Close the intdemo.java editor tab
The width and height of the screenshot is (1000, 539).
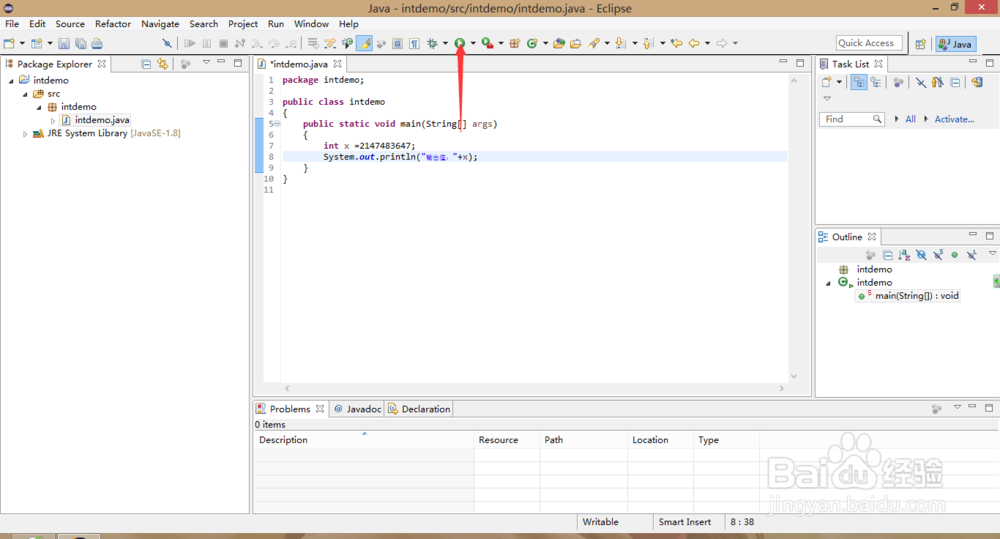[337, 64]
